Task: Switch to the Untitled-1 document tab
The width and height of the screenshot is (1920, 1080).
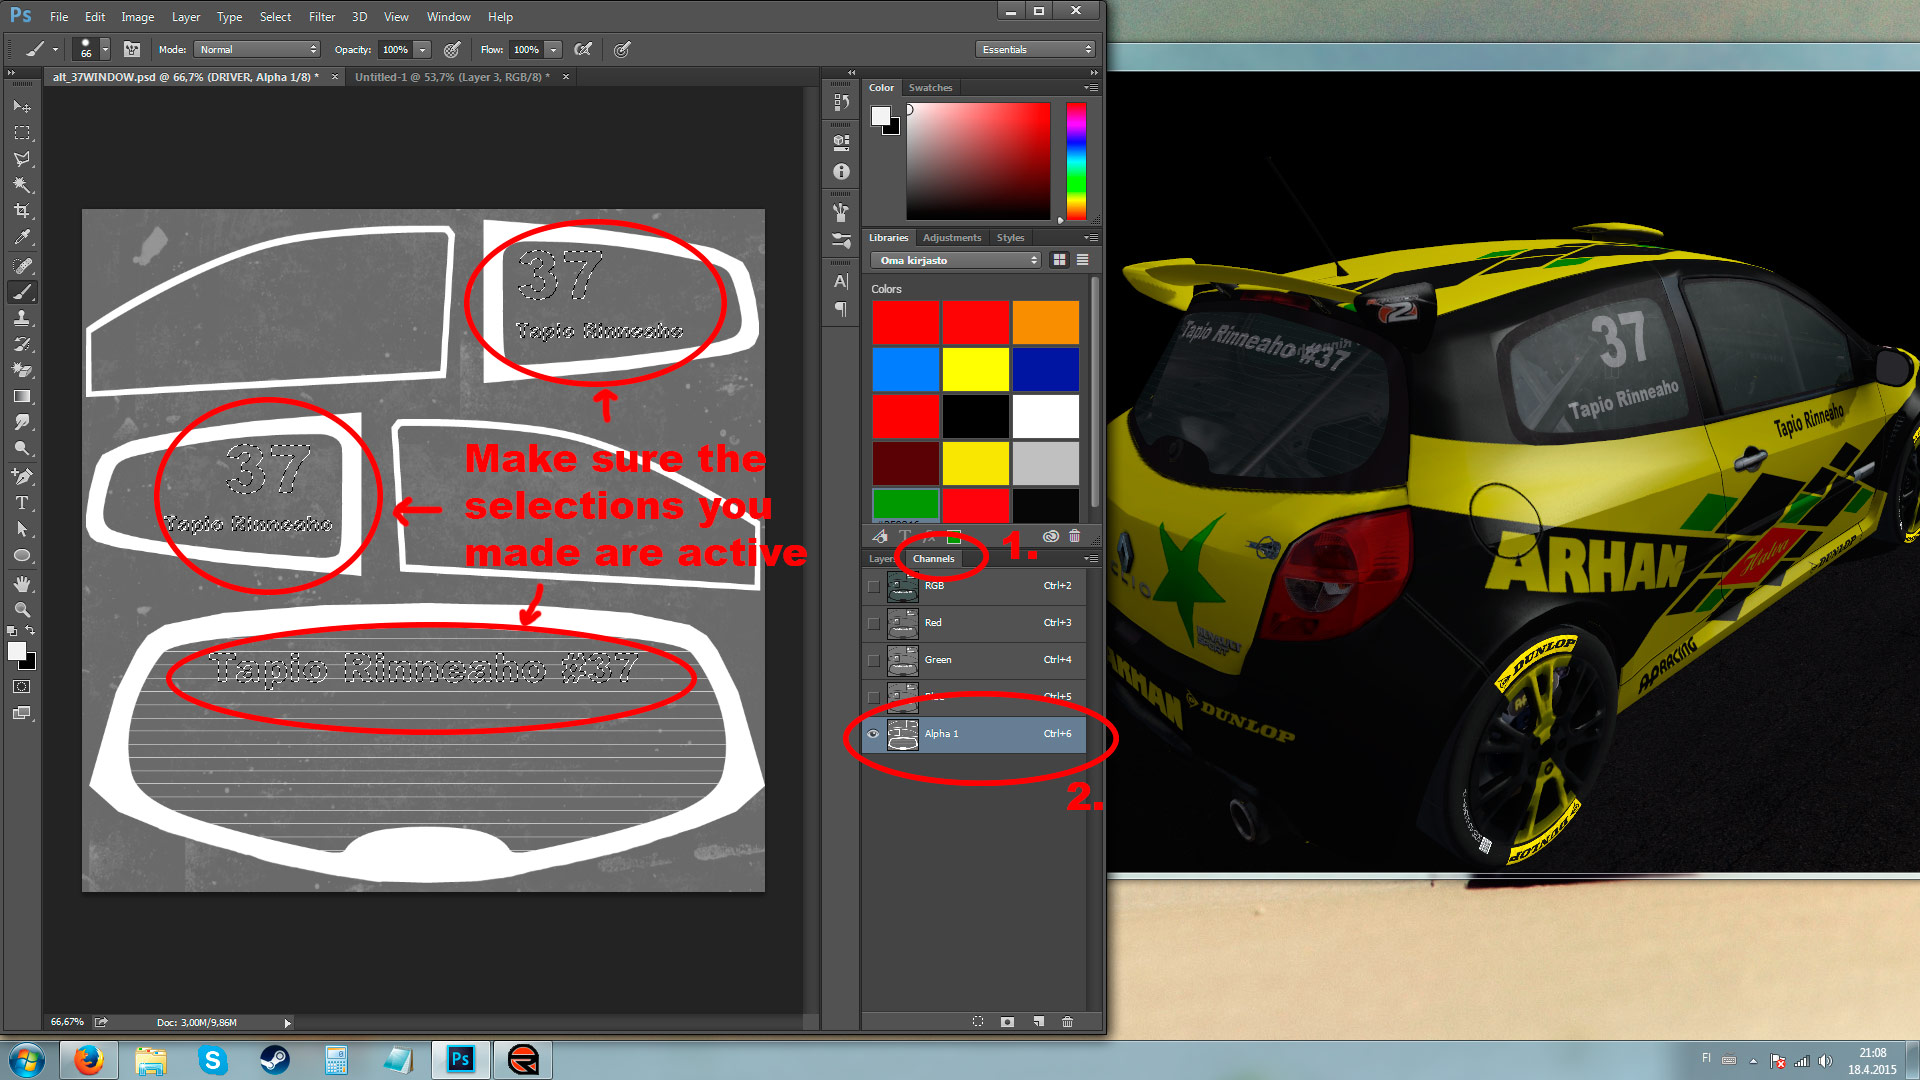Action: click(x=452, y=77)
